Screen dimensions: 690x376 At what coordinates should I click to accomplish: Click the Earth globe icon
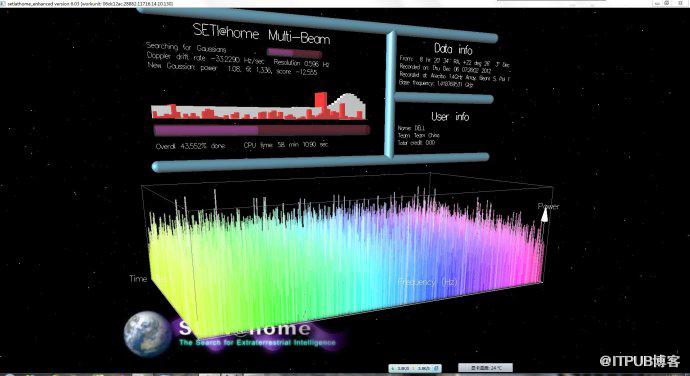[x=147, y=333]
